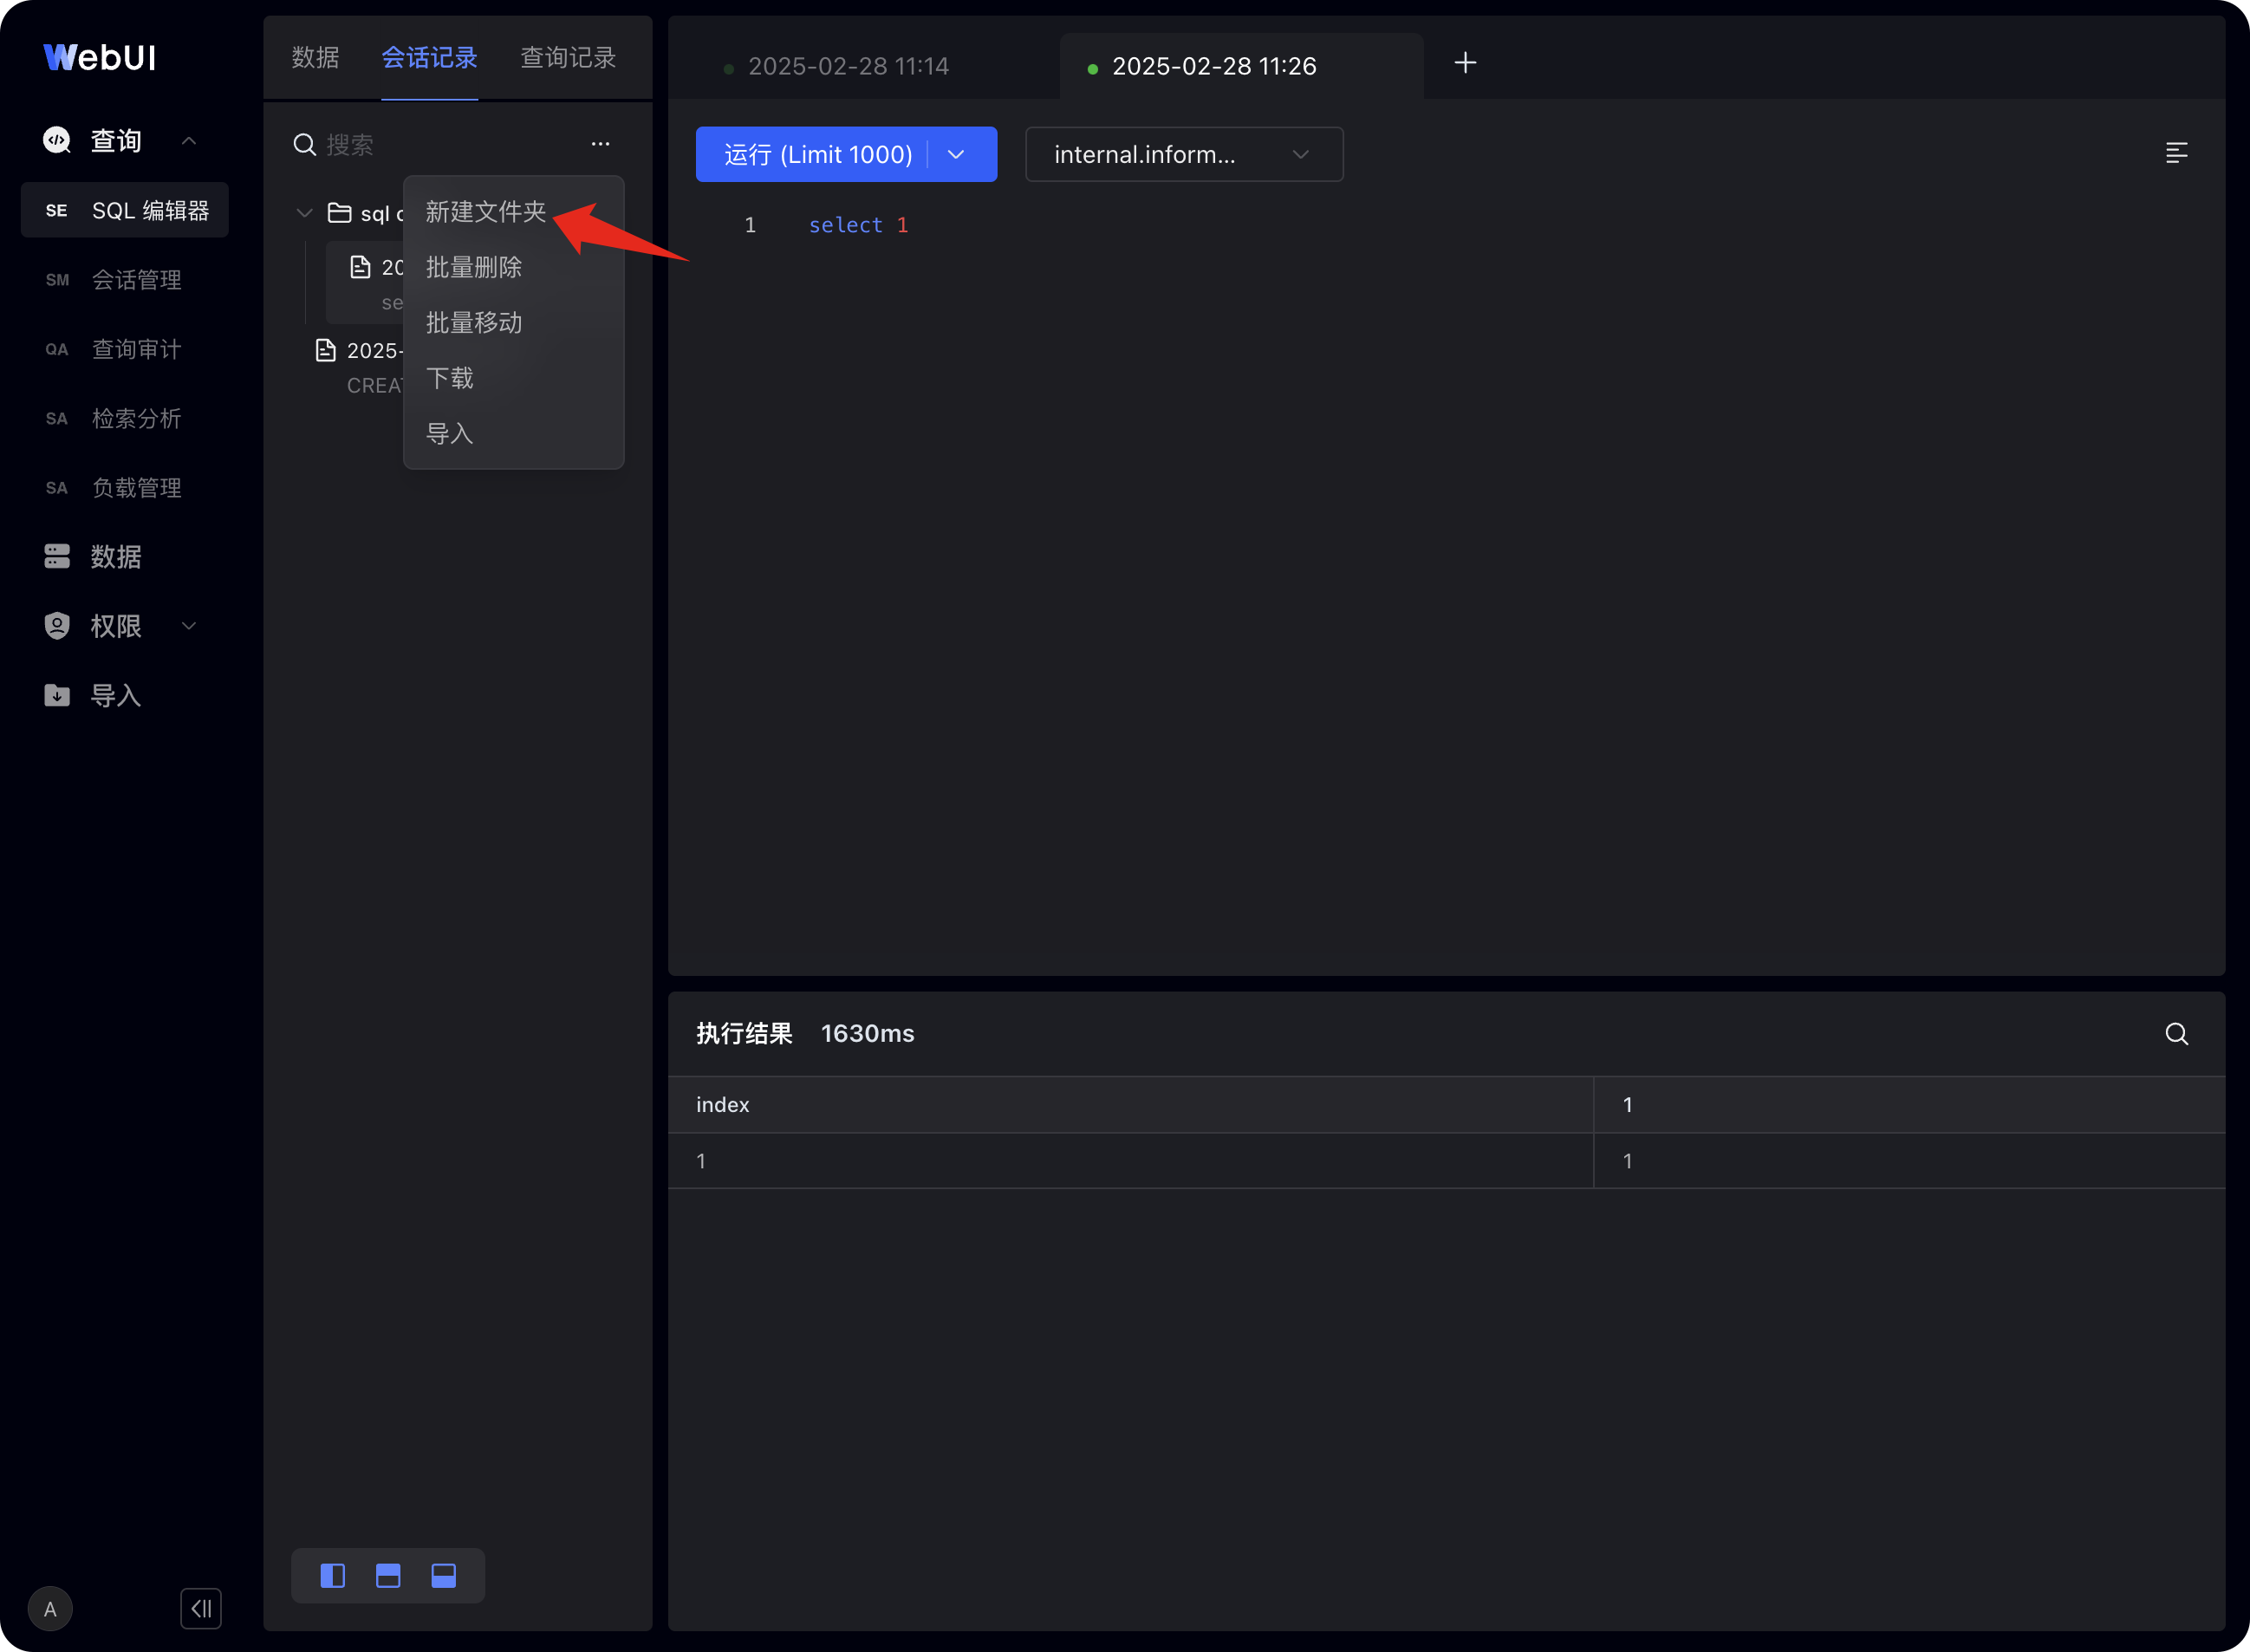Open the 2025- CREATE session file

coord(360,367)
